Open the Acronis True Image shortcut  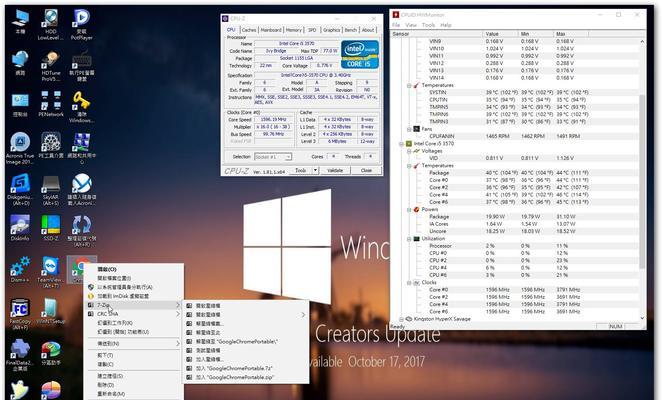click(x=20, y=148)
